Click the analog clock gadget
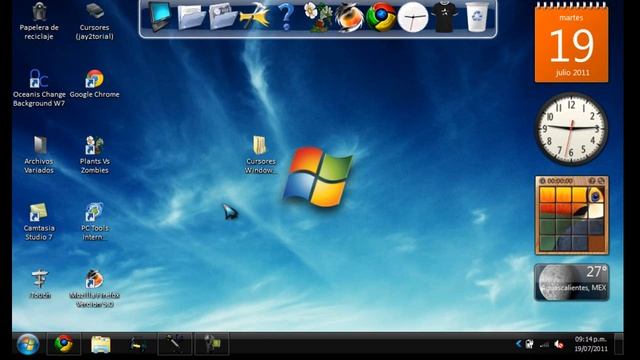This screenshot has height=360, width=640. pyautogui.click(x=571, y=129)
